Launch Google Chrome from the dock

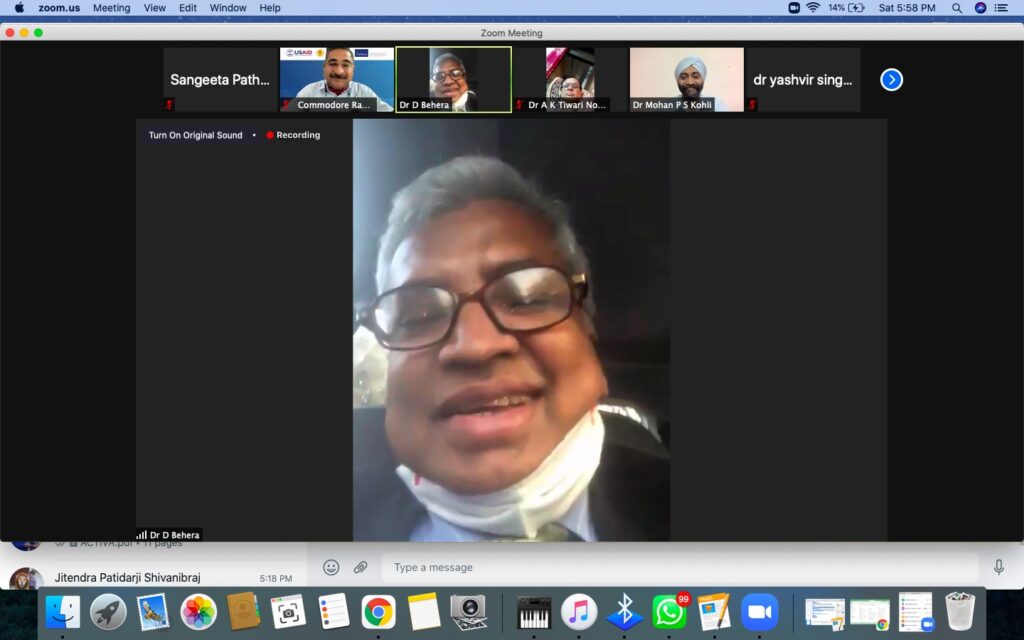pos(378,611)
